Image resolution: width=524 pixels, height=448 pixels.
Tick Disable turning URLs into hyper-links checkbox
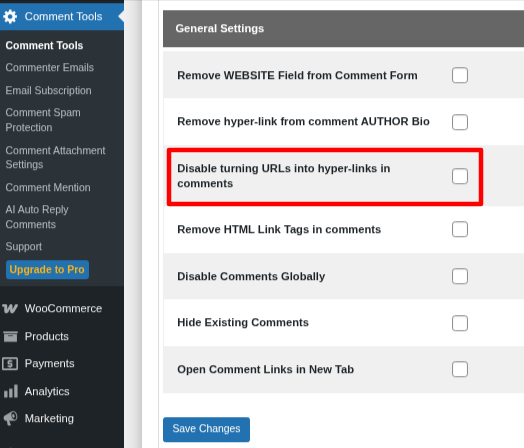tap(460, 176)
